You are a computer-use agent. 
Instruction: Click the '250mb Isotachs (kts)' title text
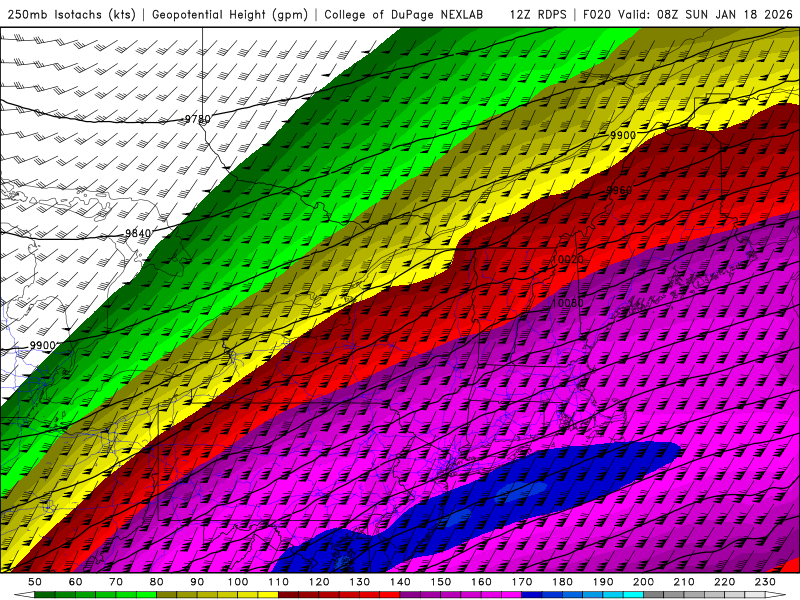click(71, 15)
